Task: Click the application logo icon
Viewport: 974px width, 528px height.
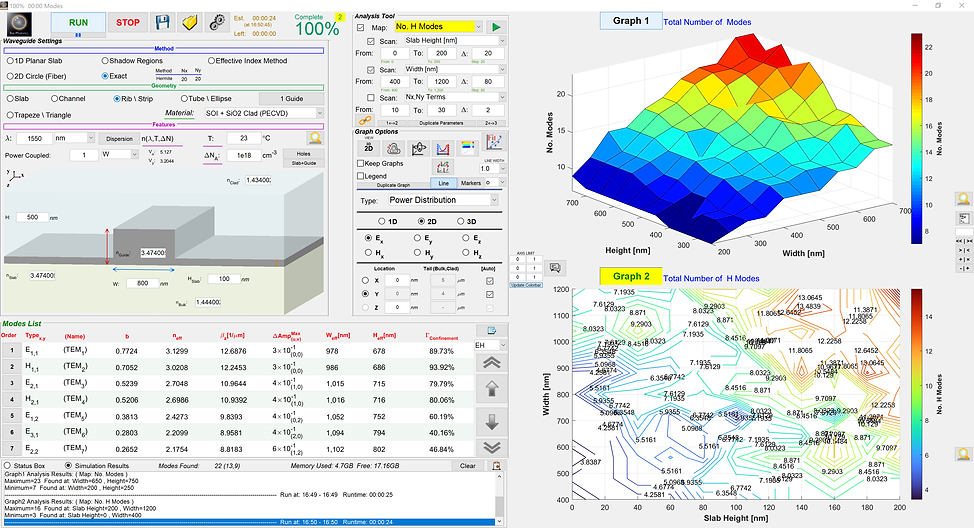Action: [19, 24]
